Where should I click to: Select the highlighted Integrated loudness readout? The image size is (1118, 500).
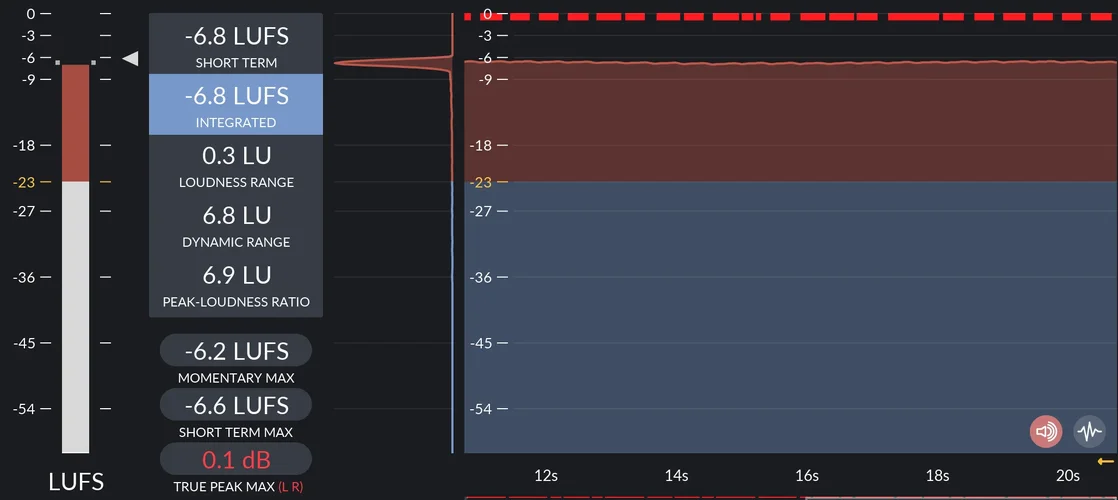tap(236, 105)
